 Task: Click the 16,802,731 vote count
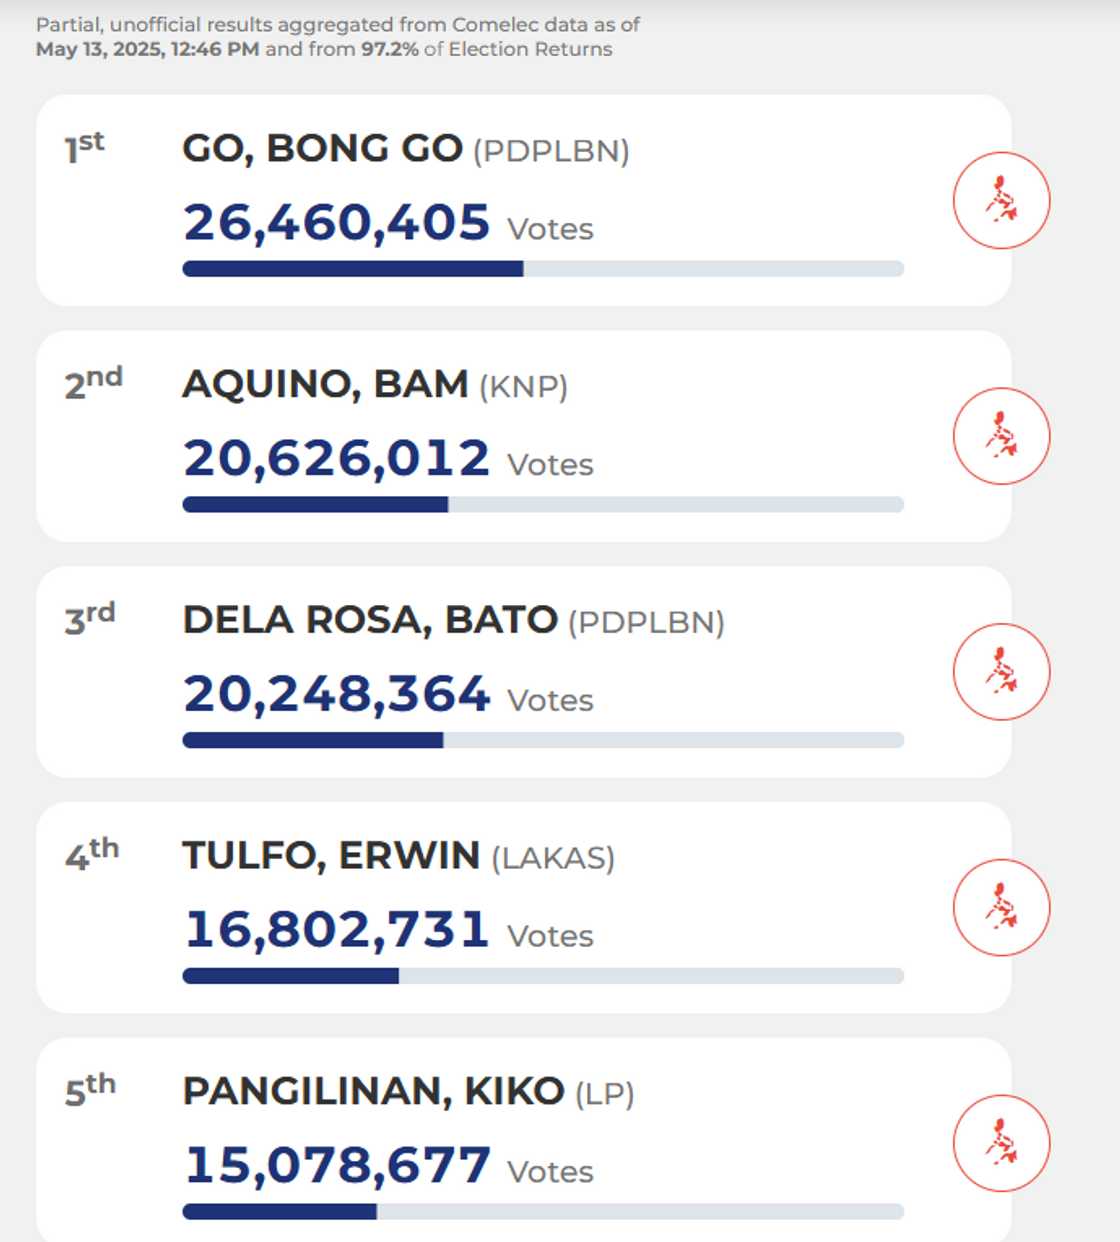point(337,930)
